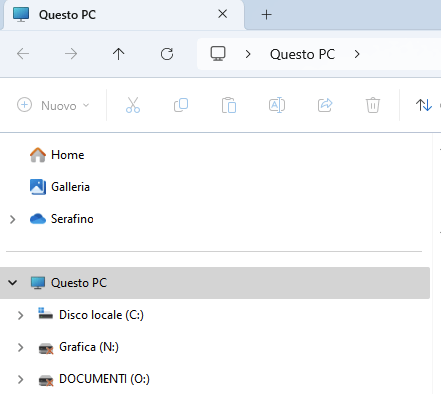Image resolution: width=441 pixels, height=394 pixels.
Task: Go up one folder level
Action: (118, 54)
